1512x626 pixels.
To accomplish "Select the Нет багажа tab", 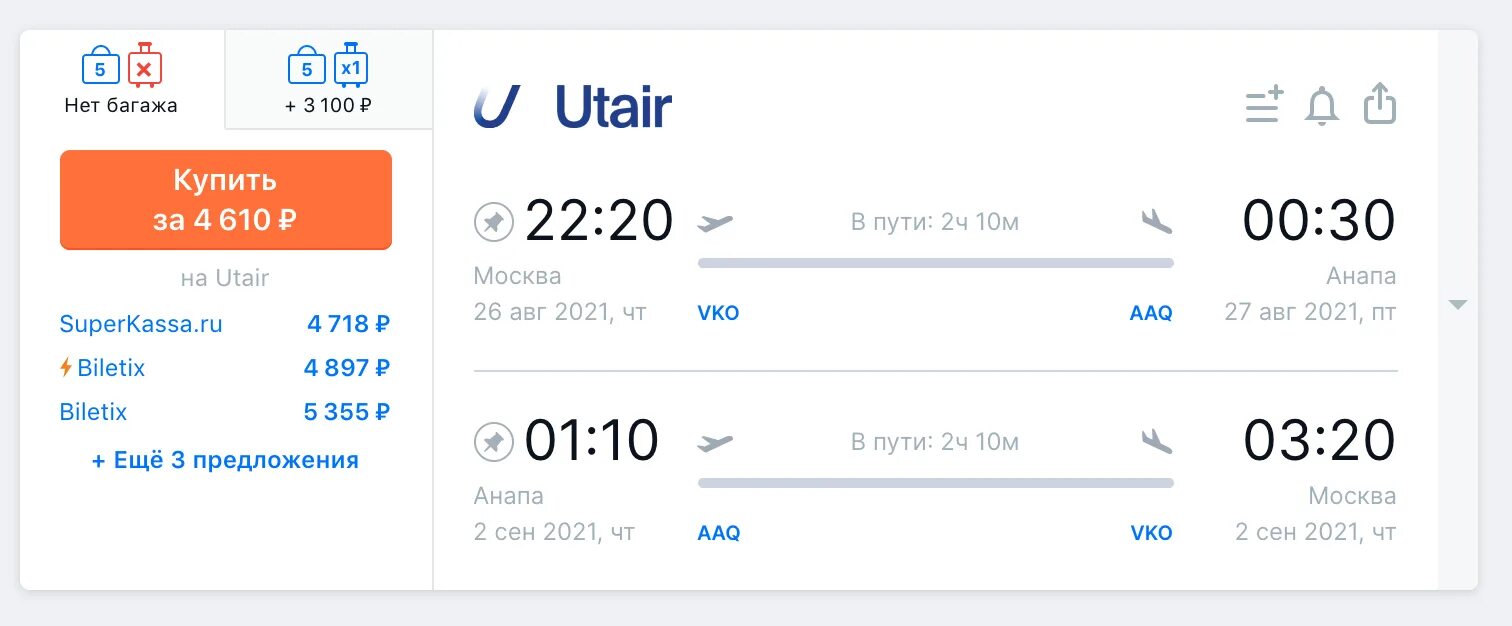I will coord(121,80).
